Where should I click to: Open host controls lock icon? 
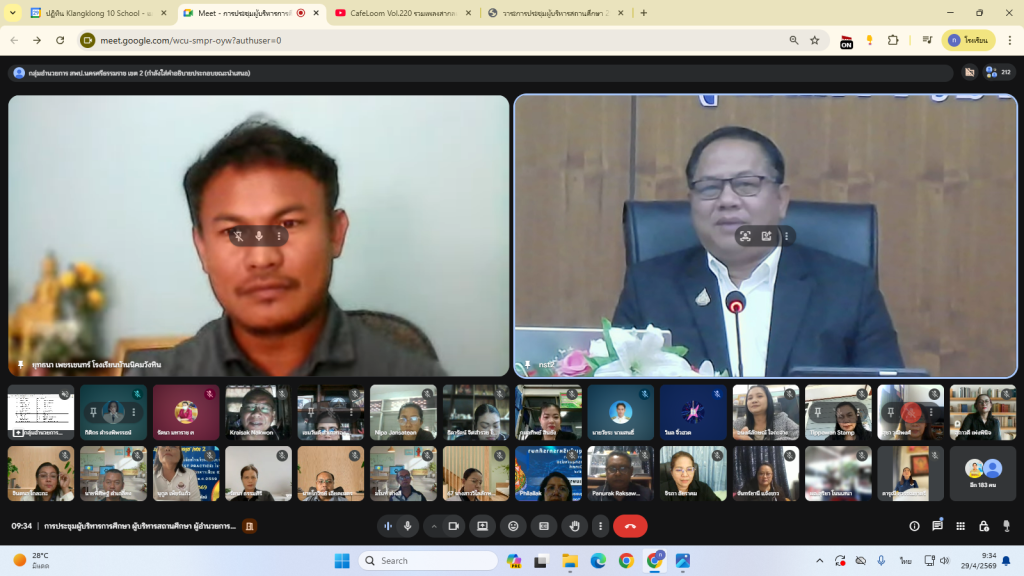coord(984,526)
